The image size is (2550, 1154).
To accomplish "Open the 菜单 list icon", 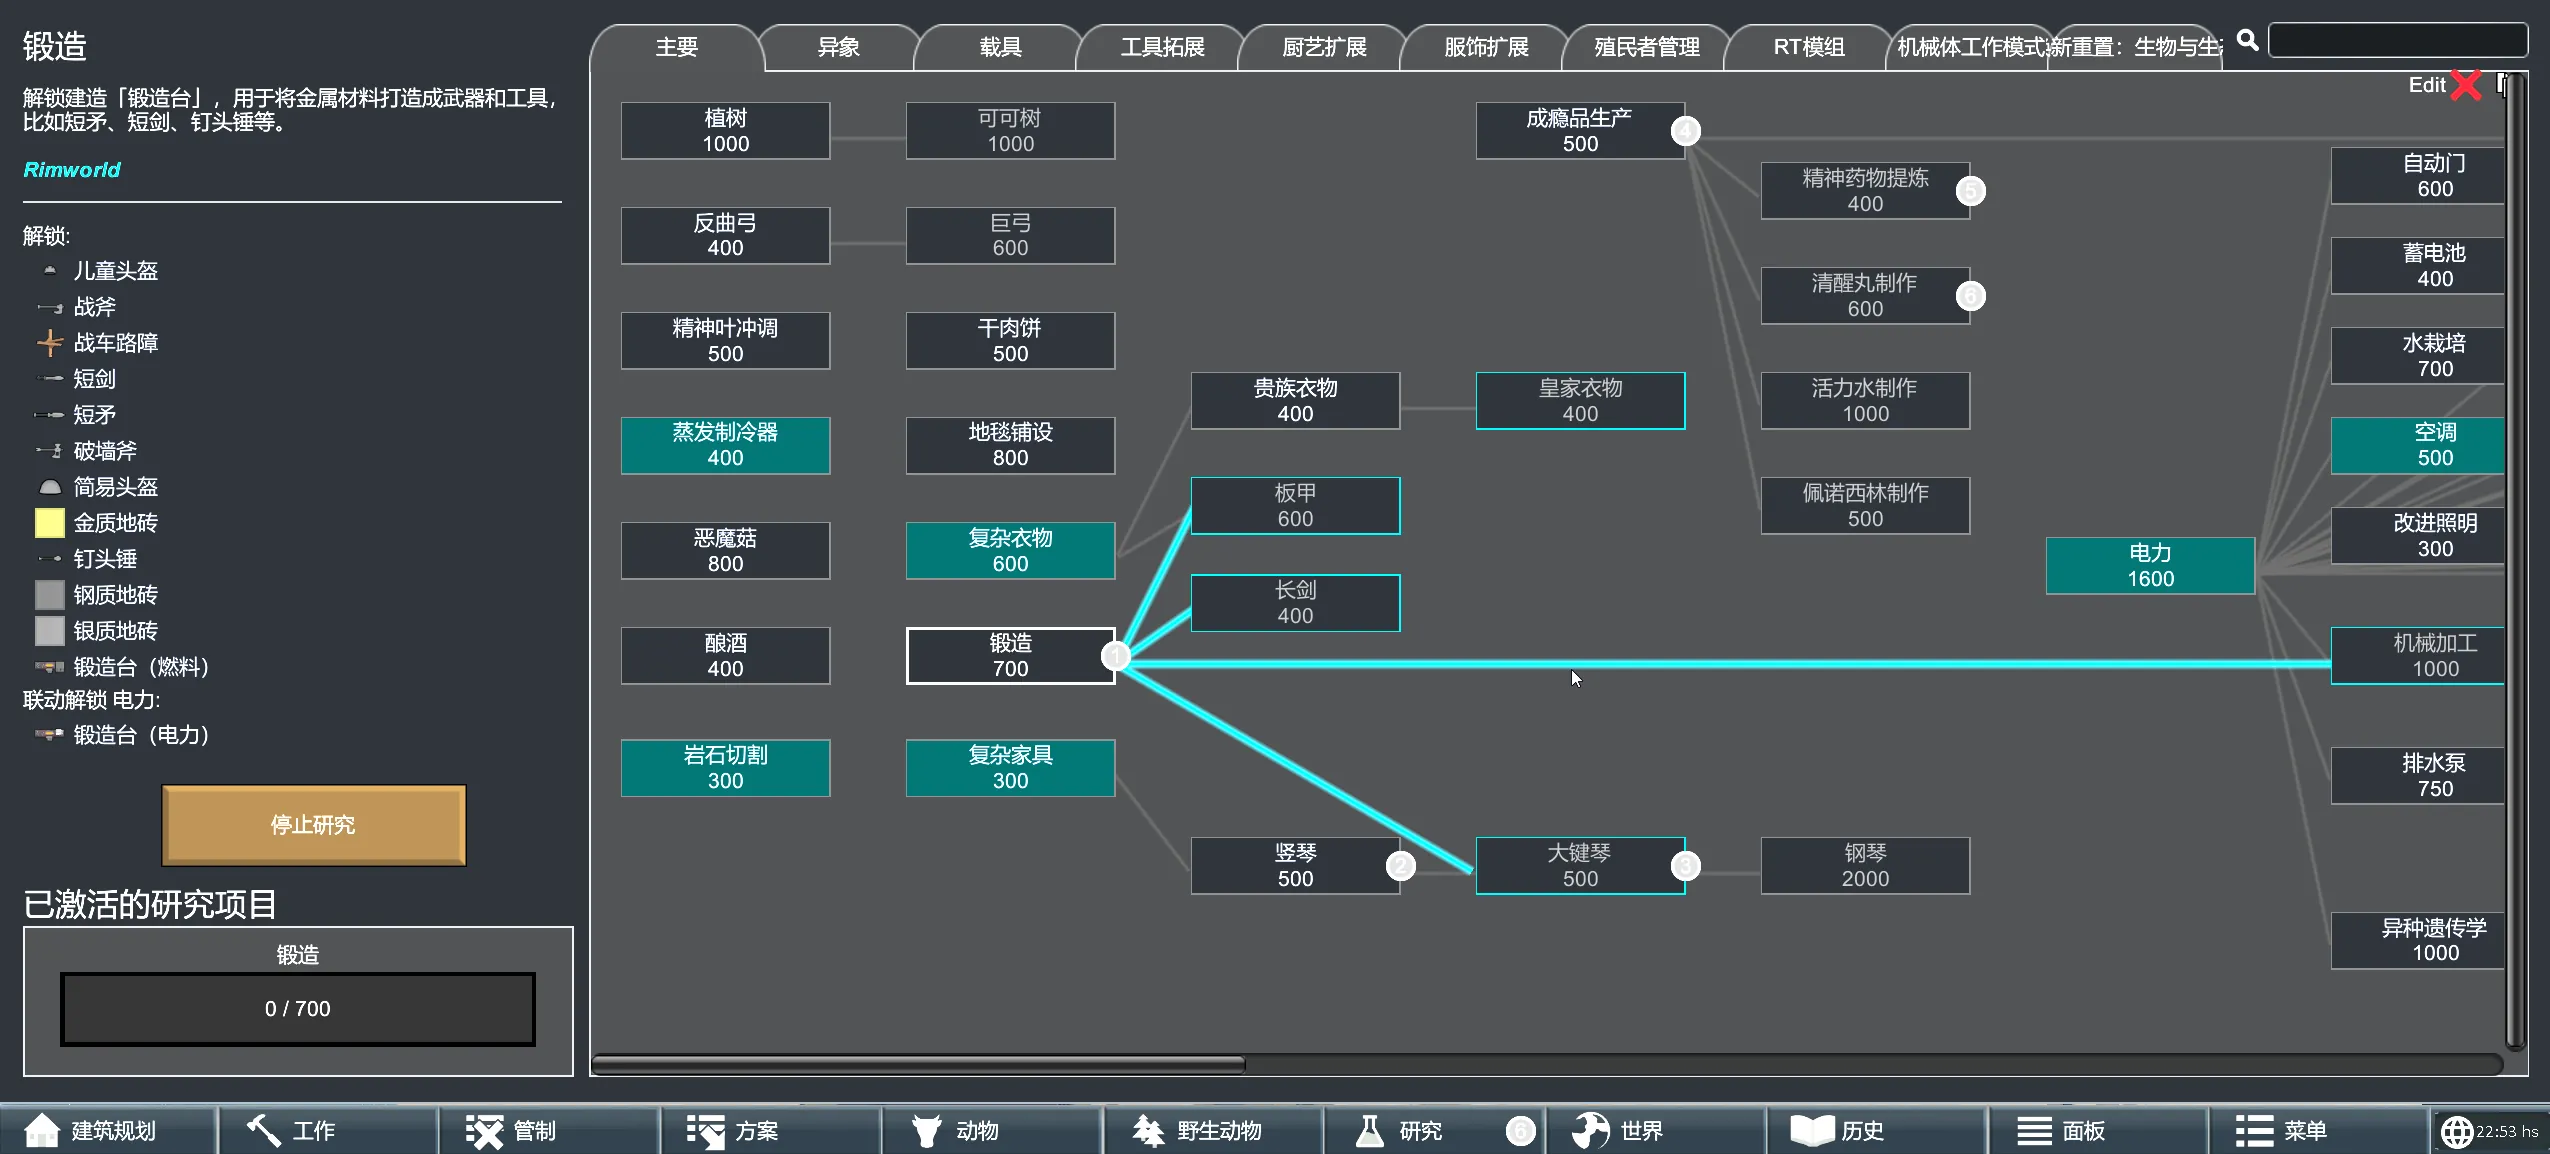I will [2254, 1131].
